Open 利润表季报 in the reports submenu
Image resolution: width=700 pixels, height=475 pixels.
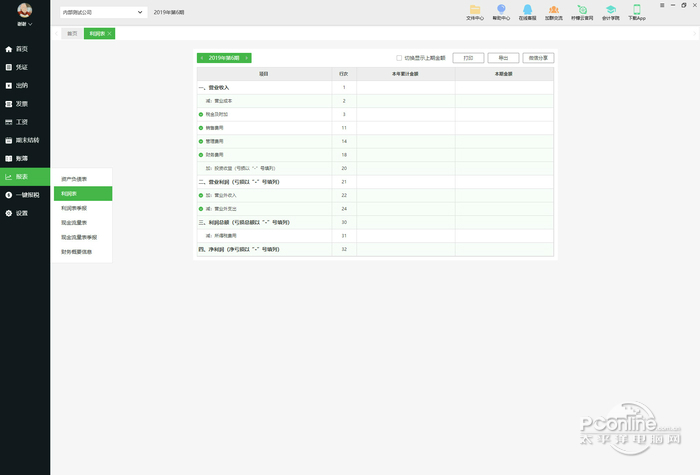pos(83,208)
